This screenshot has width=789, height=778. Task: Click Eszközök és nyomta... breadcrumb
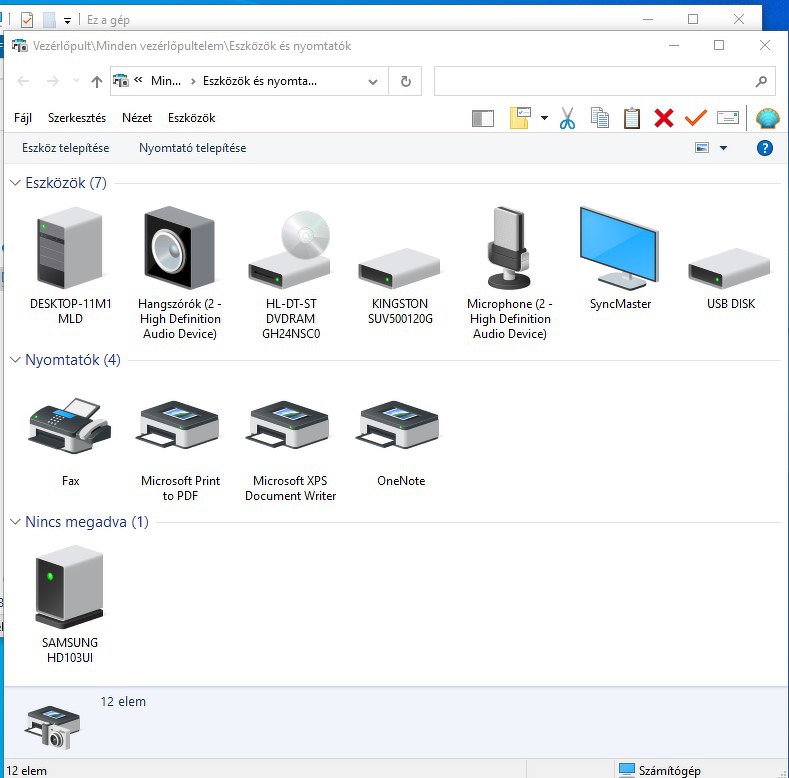click(260, 81)
